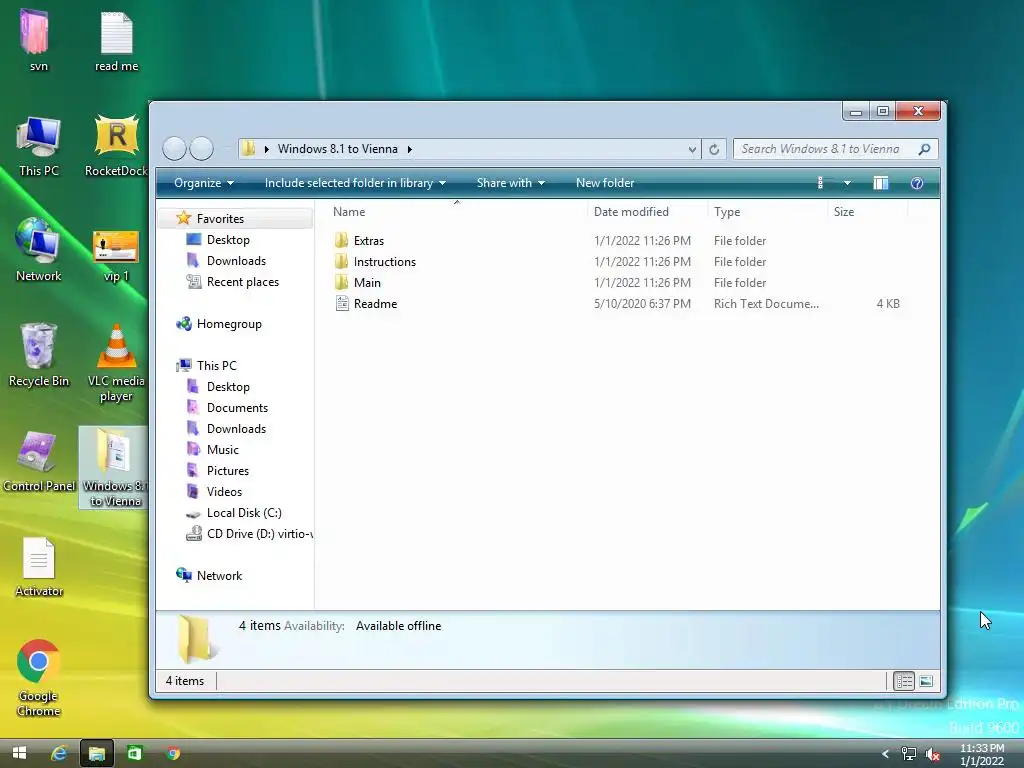The height and width of the screenshot is (768, 1024).
Task: Select the Network desktop icon
Action: (39, 249)
